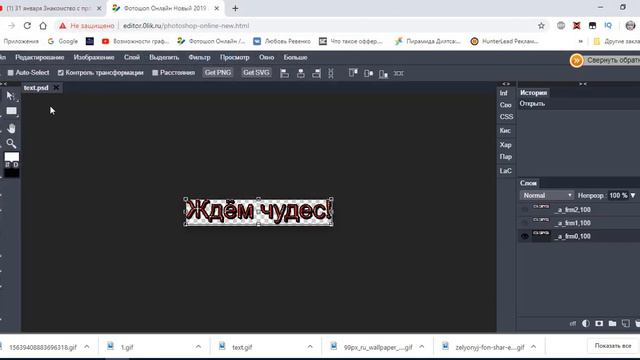Click the align vertical centers icon
This screenshot has height=360, width=640.
tap(368, 73)
